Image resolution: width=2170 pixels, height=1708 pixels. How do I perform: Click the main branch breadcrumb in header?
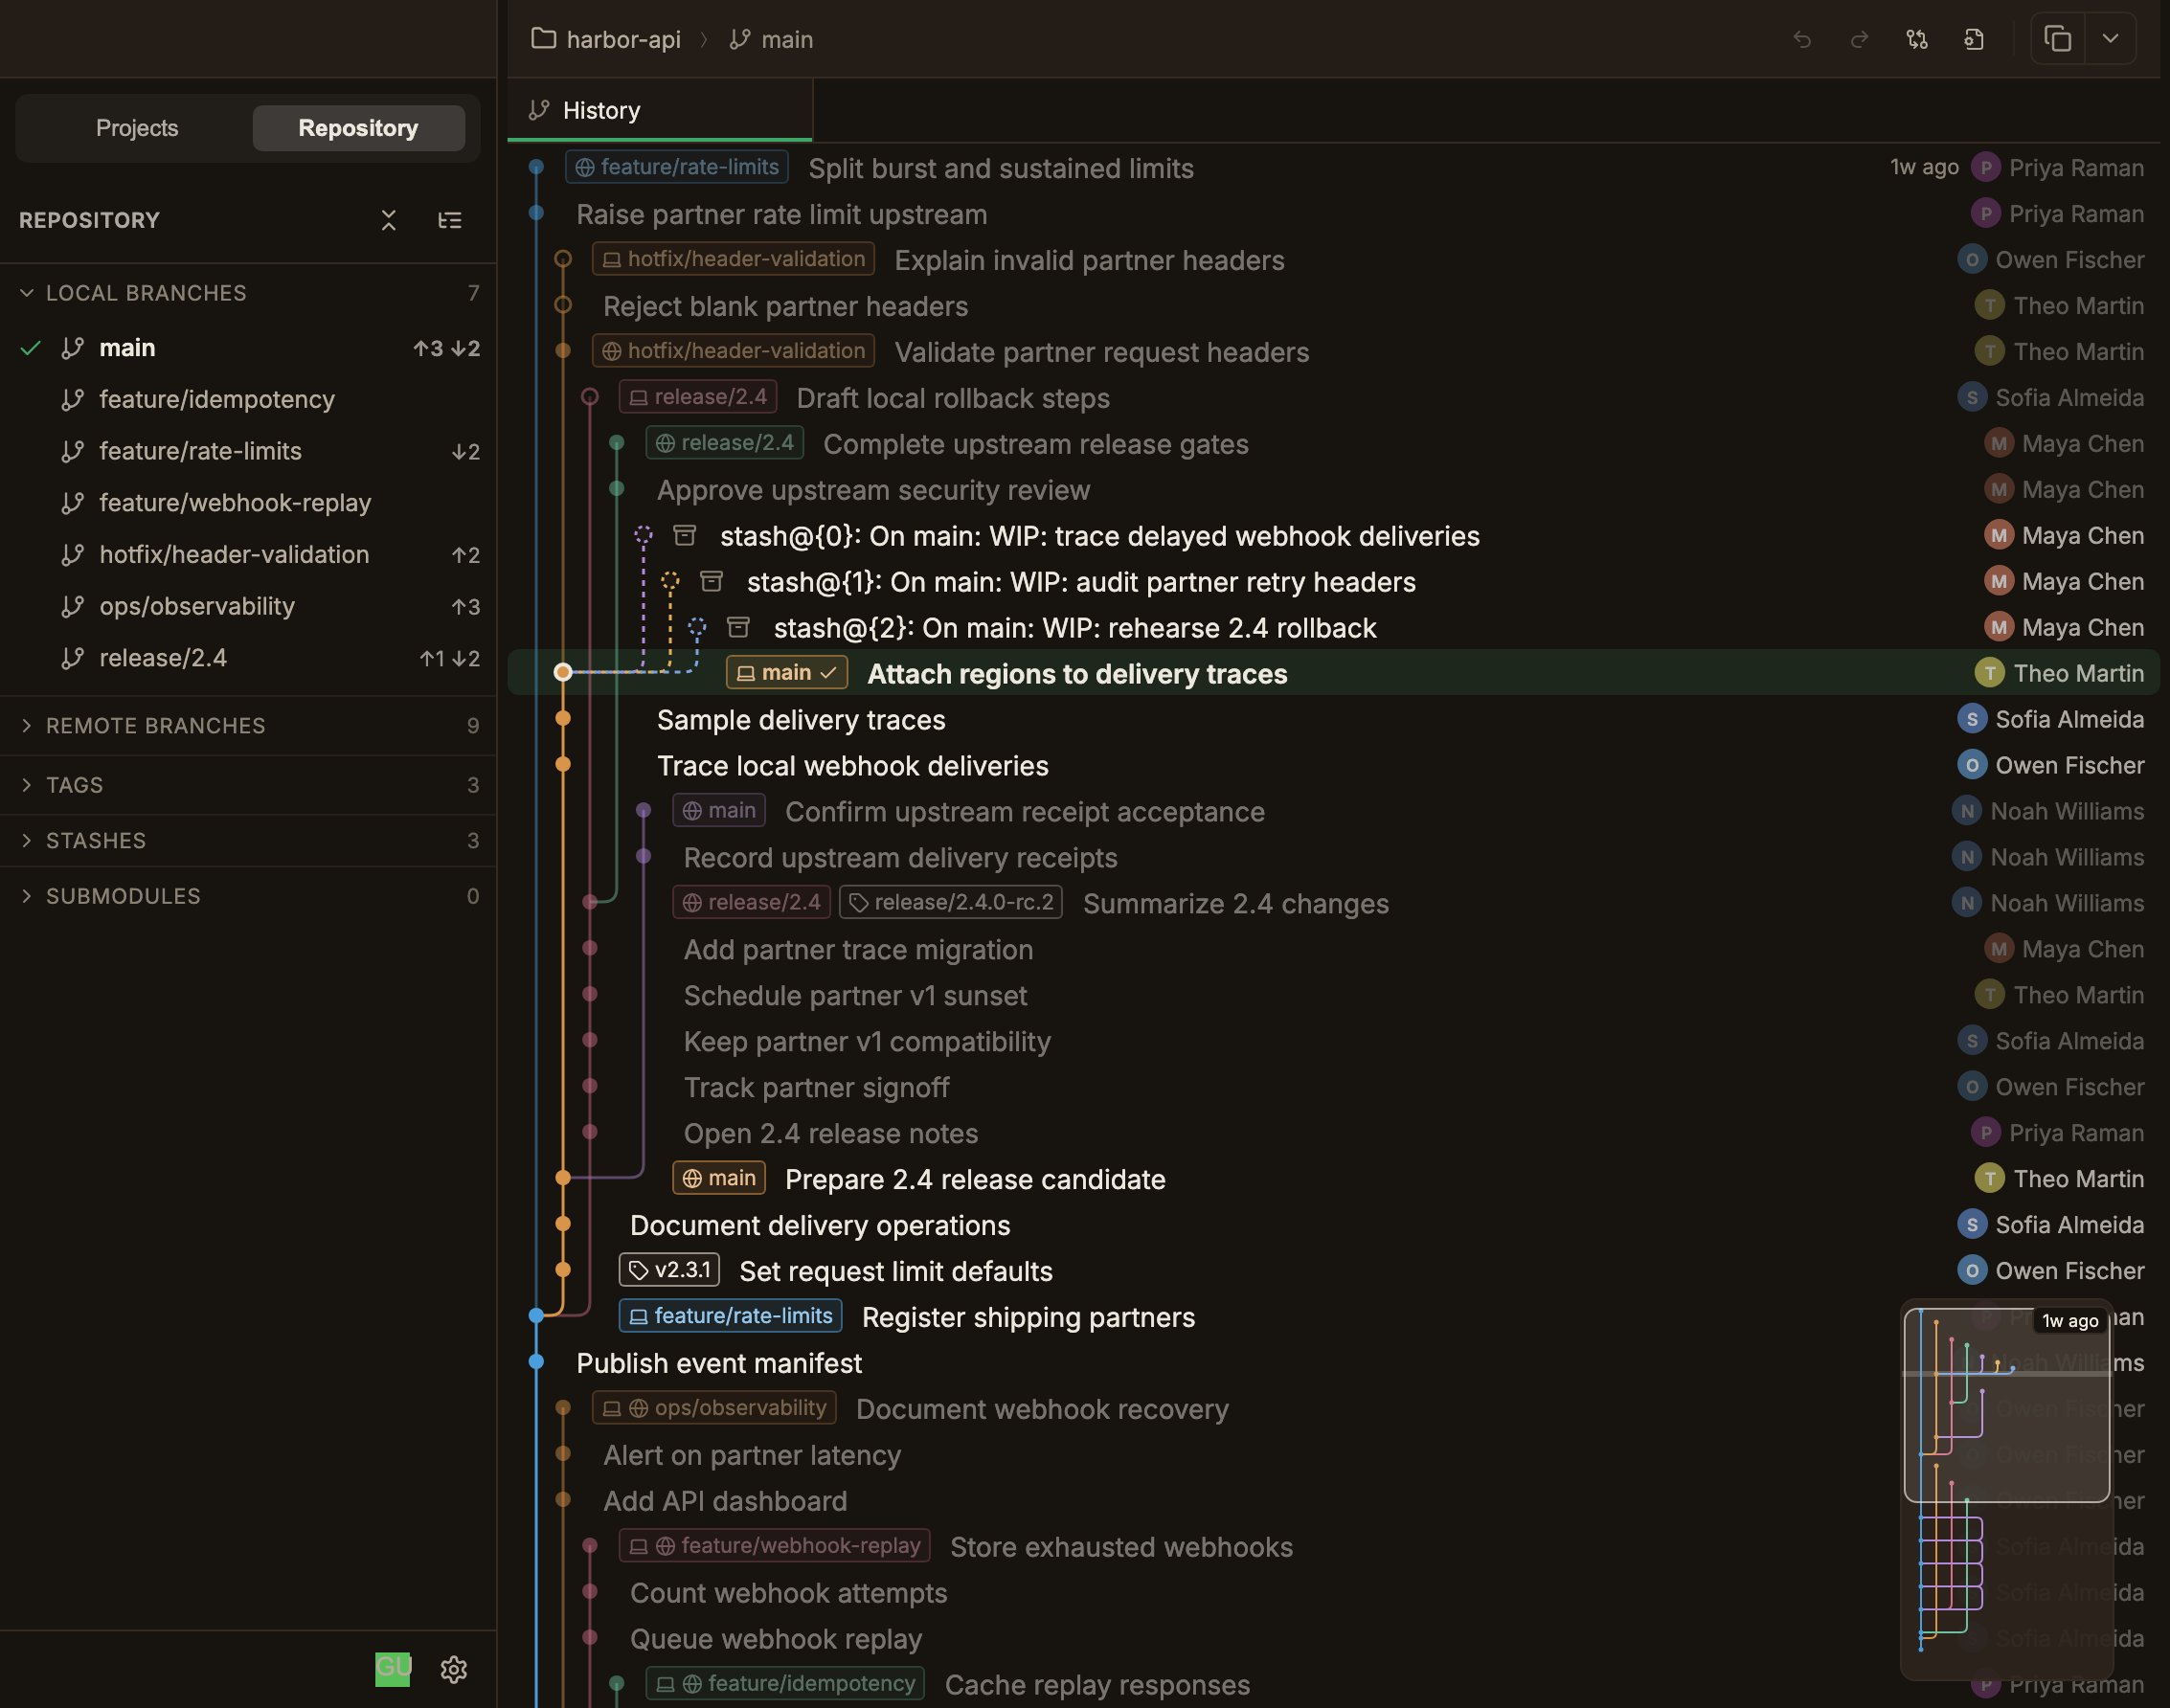click(771, 39)
